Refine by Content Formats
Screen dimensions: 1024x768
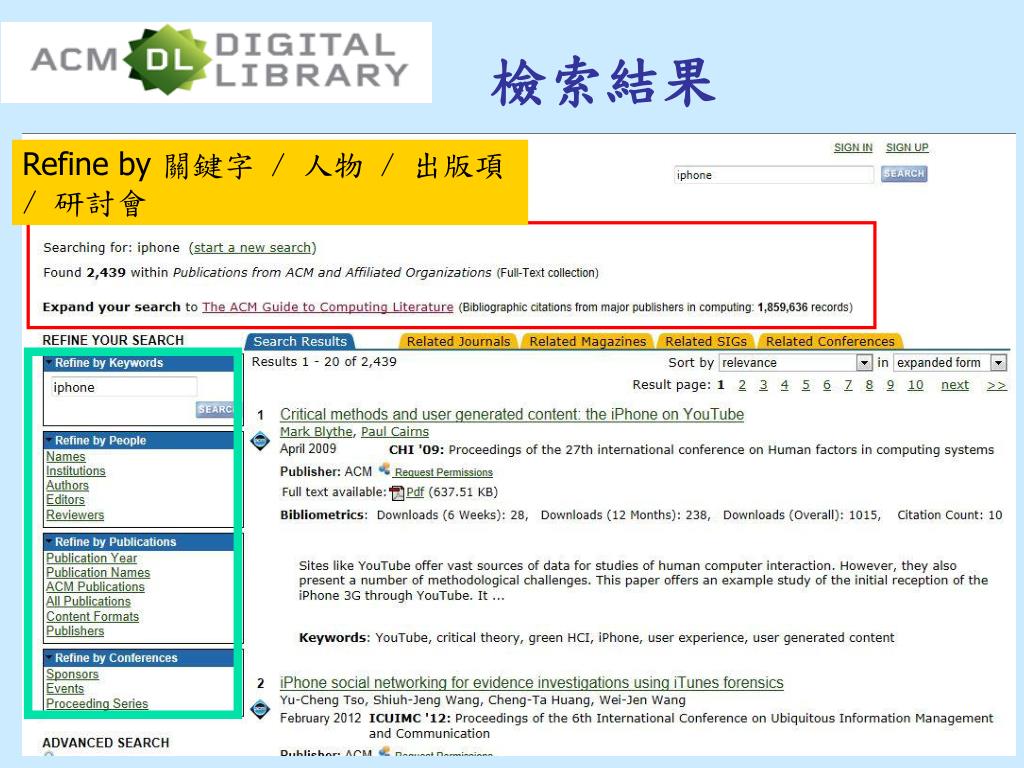(x=93, y=616)
